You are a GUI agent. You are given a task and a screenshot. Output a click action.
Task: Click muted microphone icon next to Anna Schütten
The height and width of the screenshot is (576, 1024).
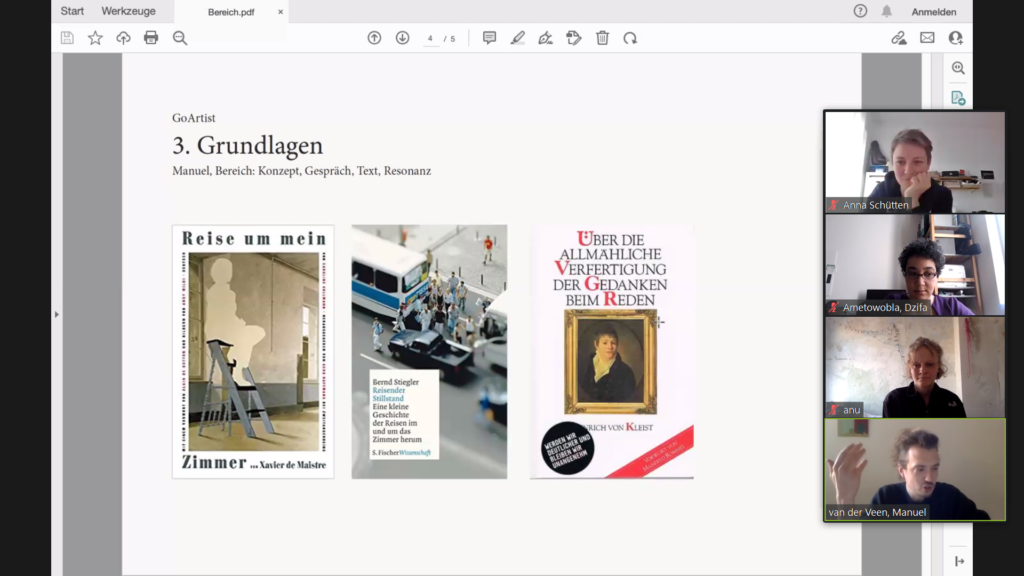click(x=834, y=205)
